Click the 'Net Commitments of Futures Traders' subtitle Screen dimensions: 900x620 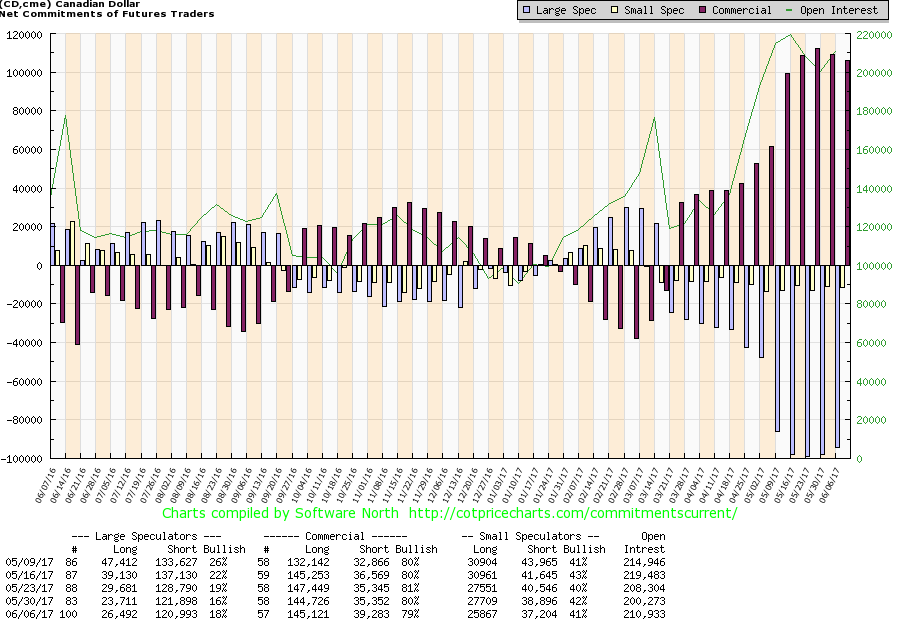(x=108, y=14)
